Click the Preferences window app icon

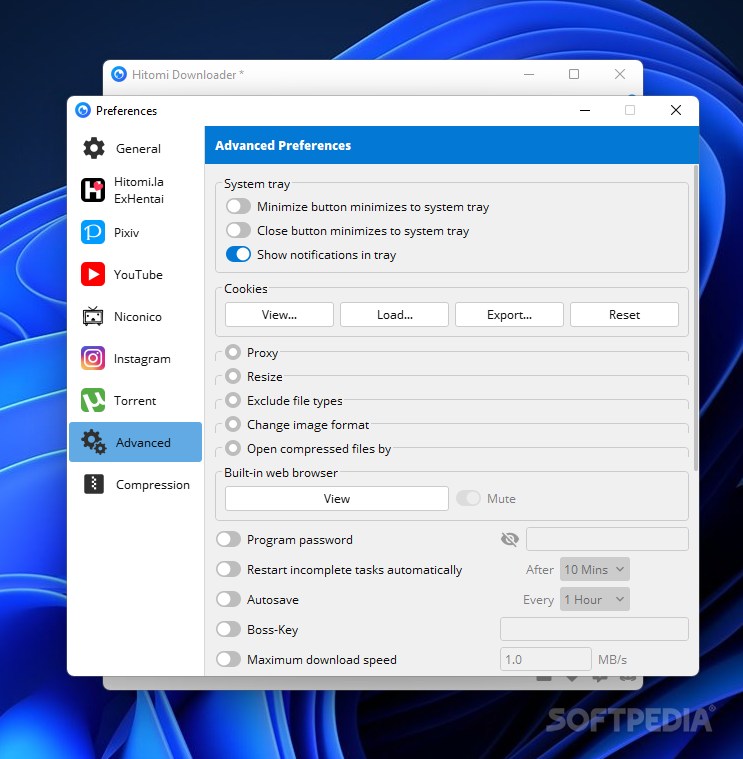pyautogui.click(x=83, y=110)
